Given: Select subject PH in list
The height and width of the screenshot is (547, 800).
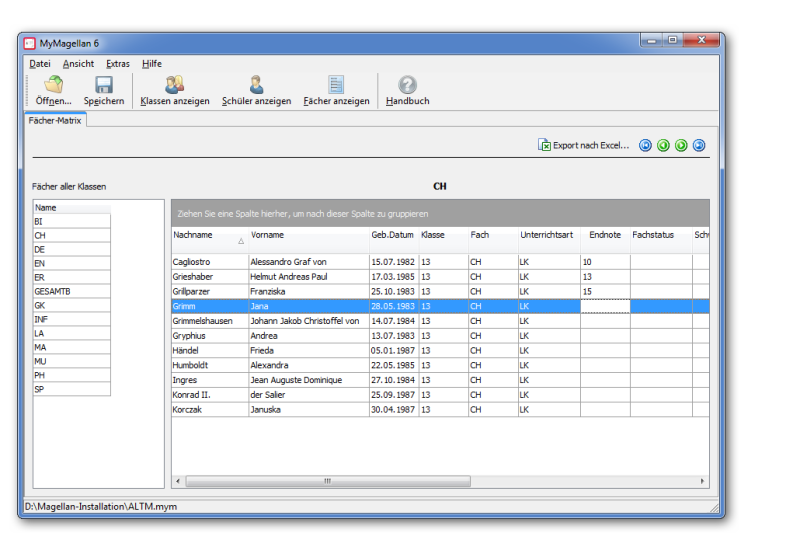Looking at the screenshot, I should [71, 375].
